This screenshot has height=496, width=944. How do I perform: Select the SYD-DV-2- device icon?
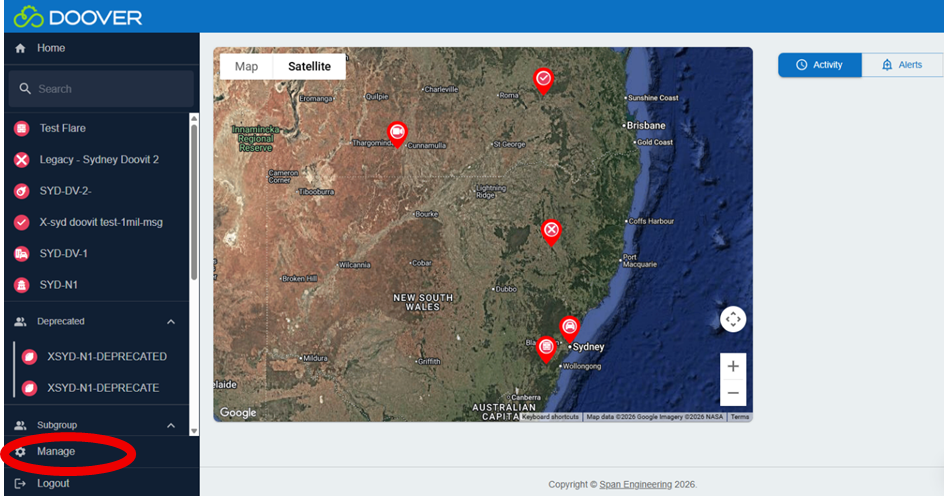pyautogui.click(x=21, y=191)
